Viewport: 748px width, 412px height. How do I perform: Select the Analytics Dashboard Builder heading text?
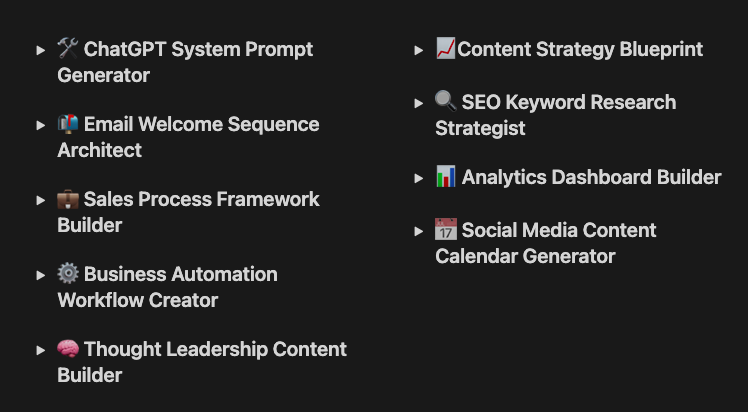pyautogui.click(x=592, y=177)
